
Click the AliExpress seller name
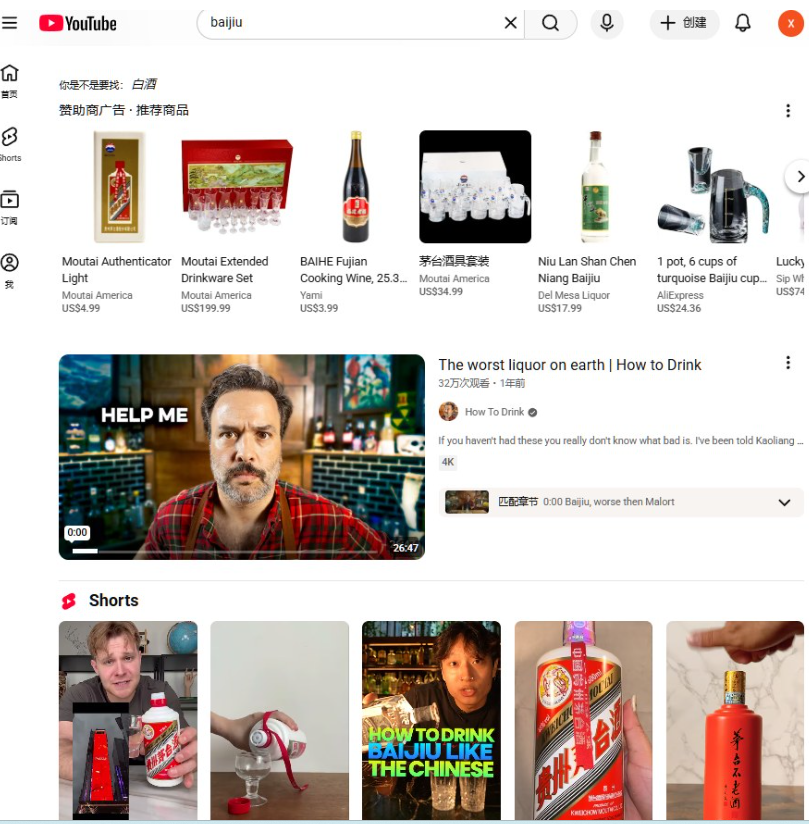(680, 295)
